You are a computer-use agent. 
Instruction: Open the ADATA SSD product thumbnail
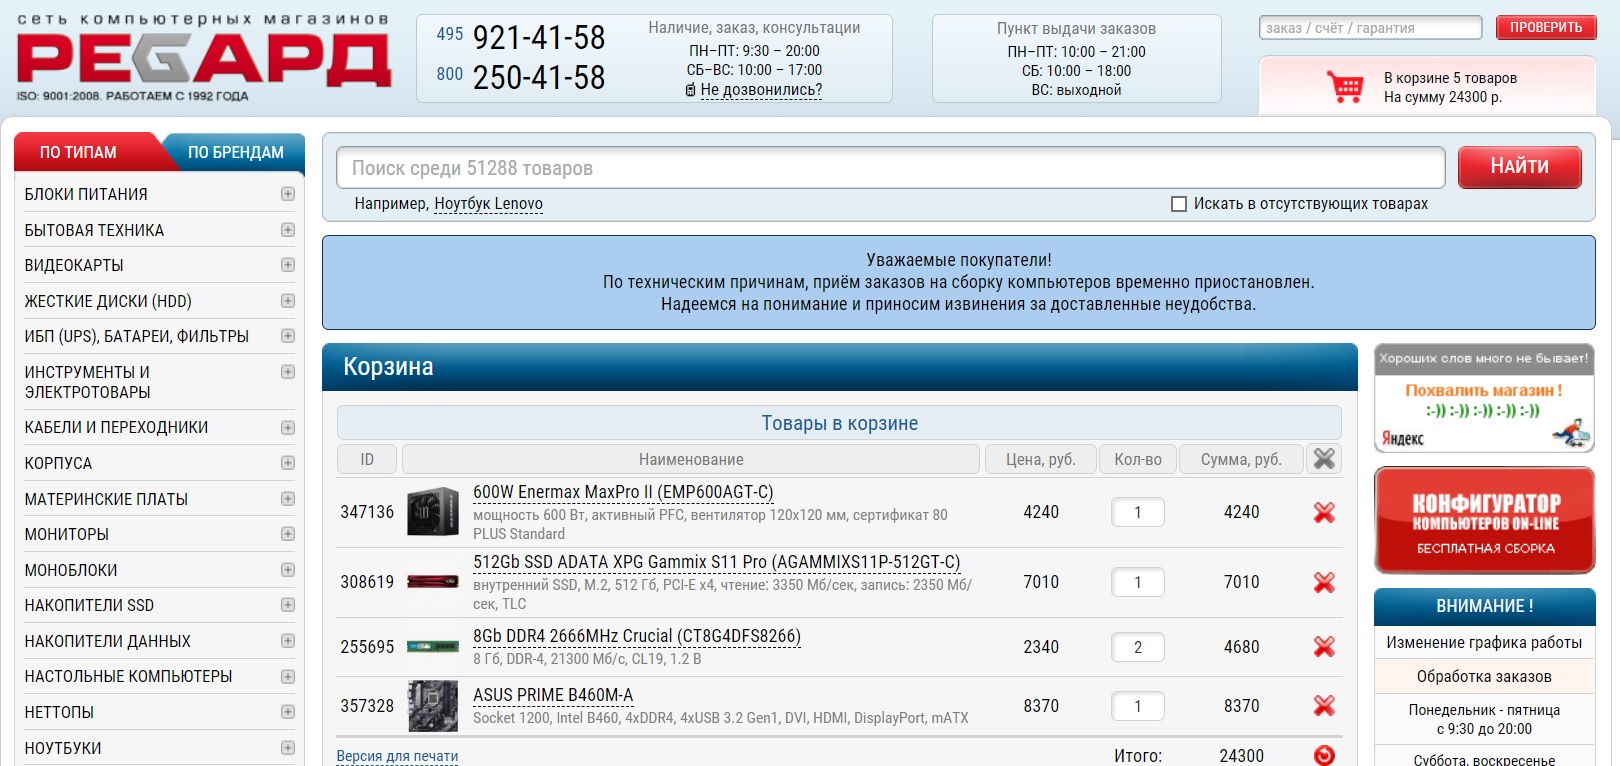pos(433,582)
